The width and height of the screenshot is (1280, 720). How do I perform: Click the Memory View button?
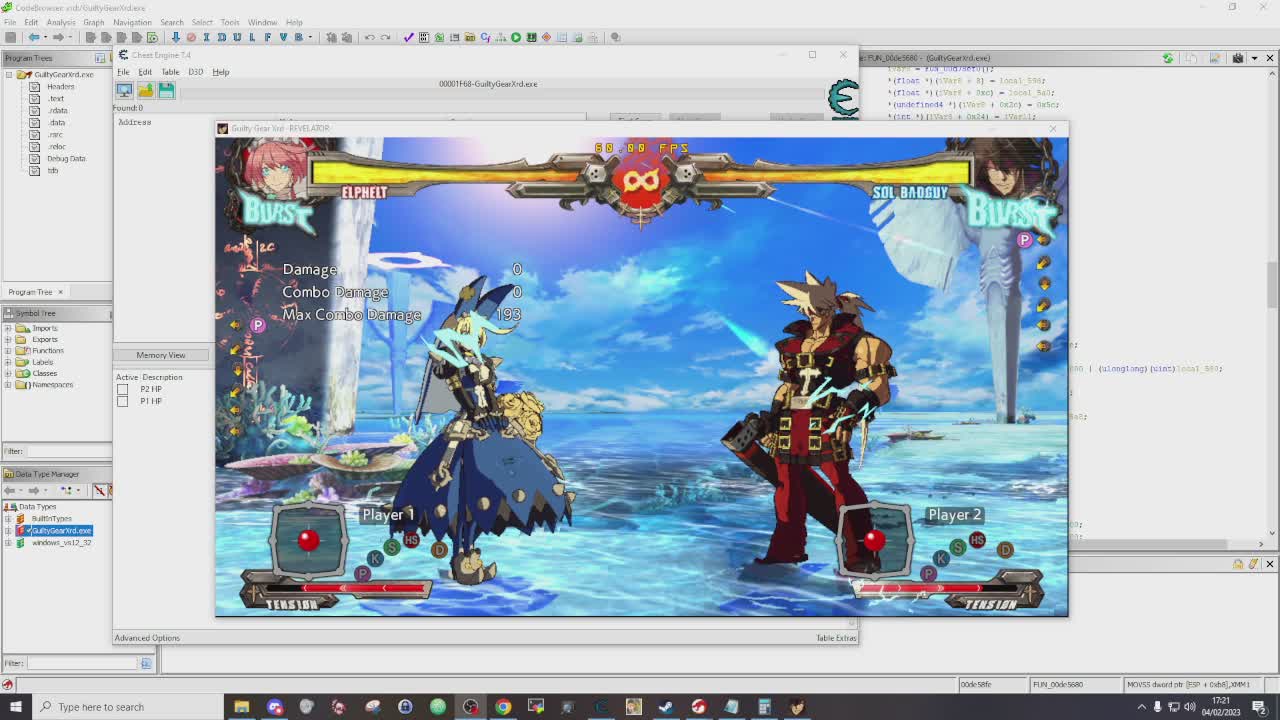click(x=161, y=355)
